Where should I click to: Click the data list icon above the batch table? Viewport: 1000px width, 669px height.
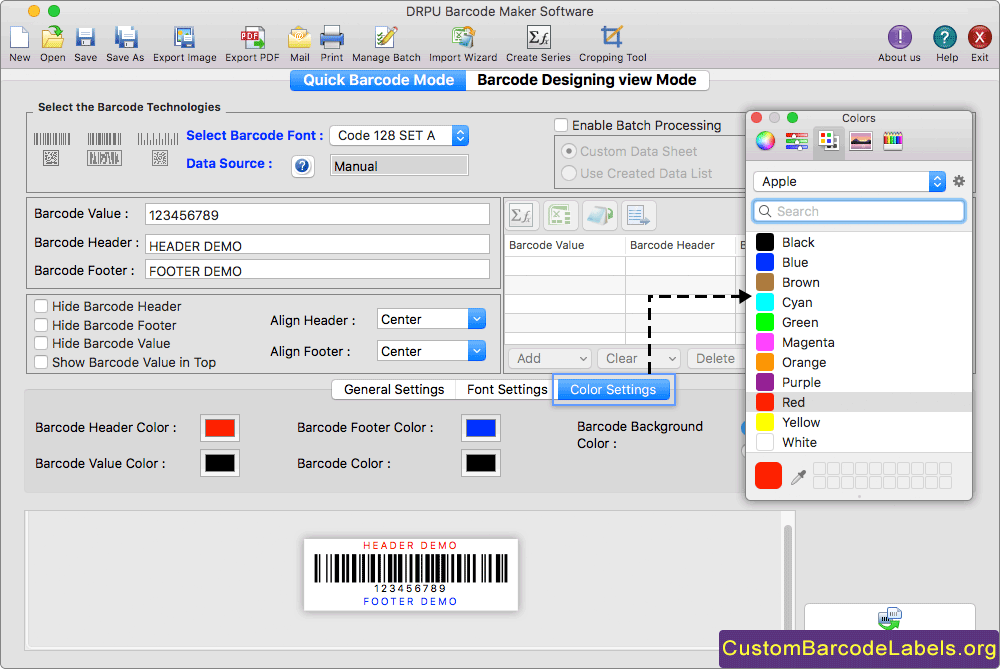pyautogui.click(x=638, y=216)
